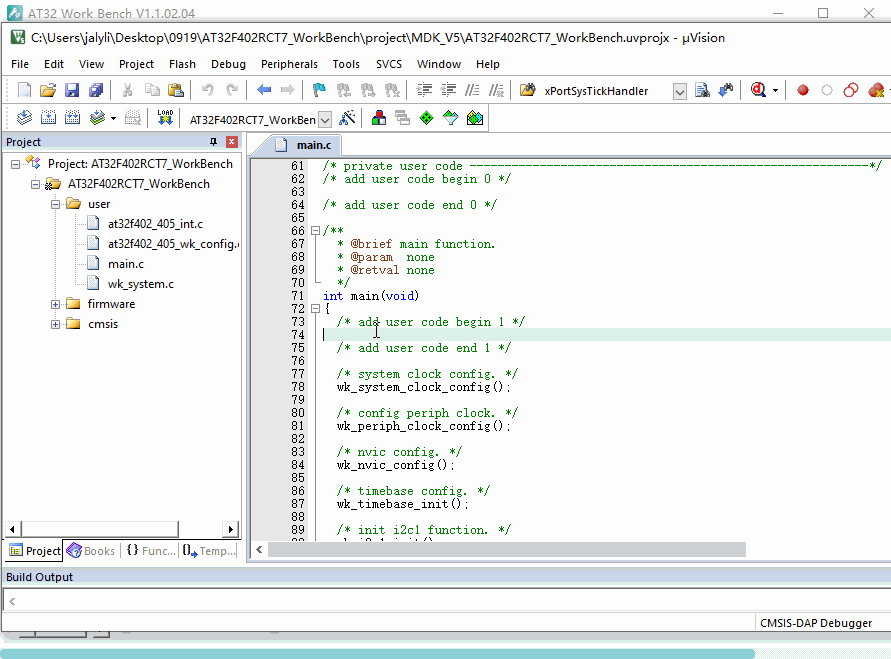Select wk_system.c in the project tree
This screenshot has width=891, height=659.
[x=141, y=284]
